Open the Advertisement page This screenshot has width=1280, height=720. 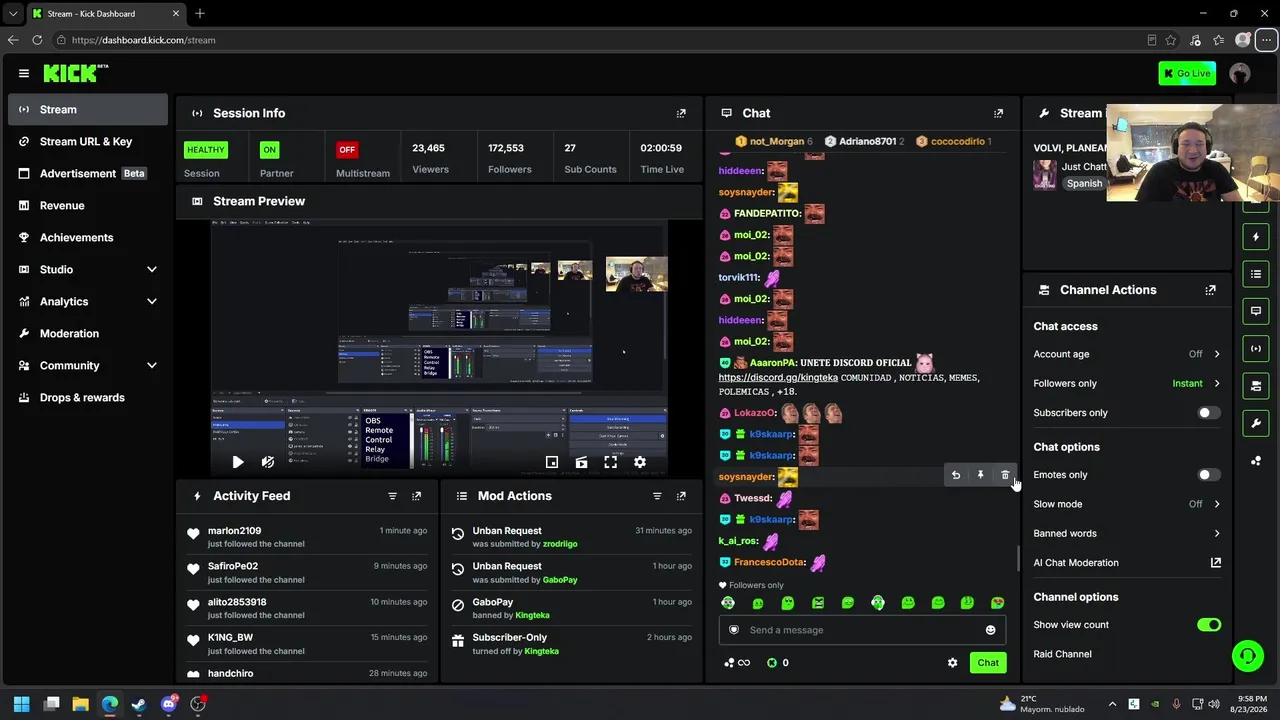[x=88, y=173]
